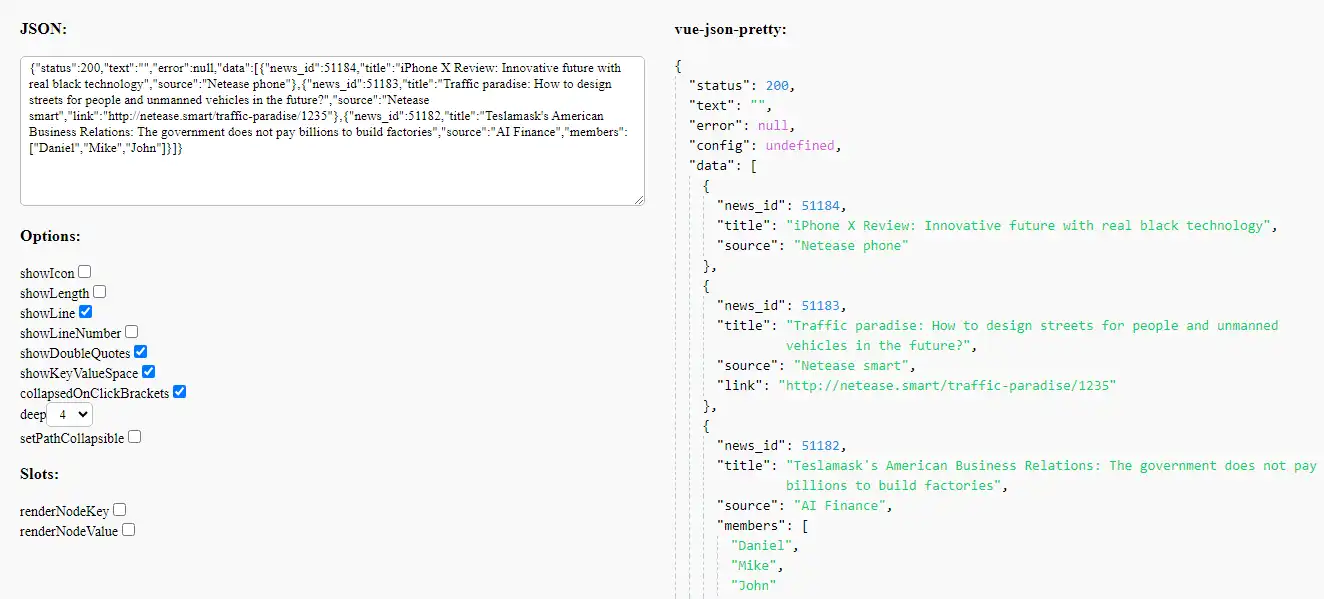1324x599 pixels.
Task: Collapse the object containing news_id 51183
Action: [x=707, y=286]
